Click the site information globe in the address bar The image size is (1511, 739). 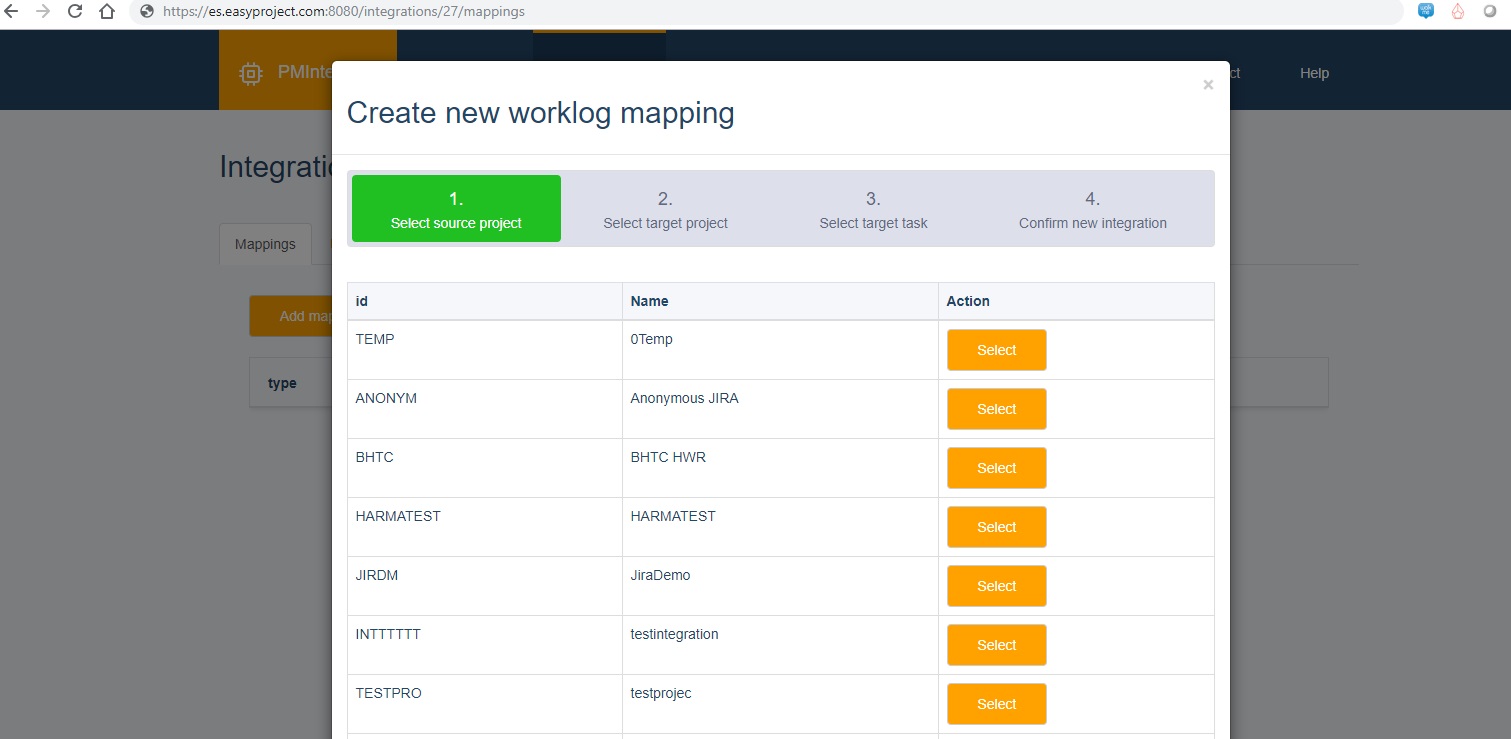click(148, 12)
